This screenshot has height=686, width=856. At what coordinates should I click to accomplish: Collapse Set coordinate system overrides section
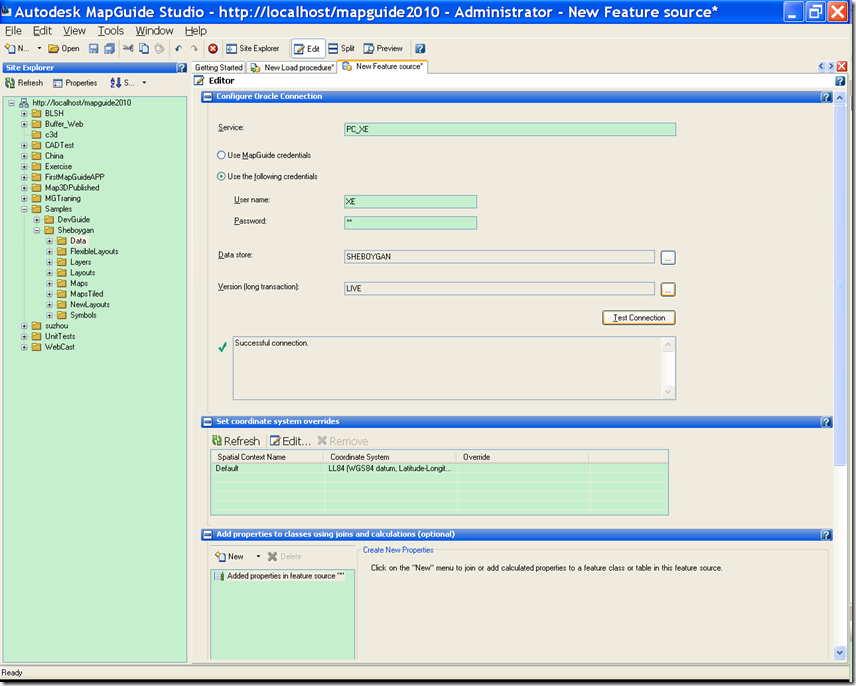pyautogui.click(x=207, y=422)
